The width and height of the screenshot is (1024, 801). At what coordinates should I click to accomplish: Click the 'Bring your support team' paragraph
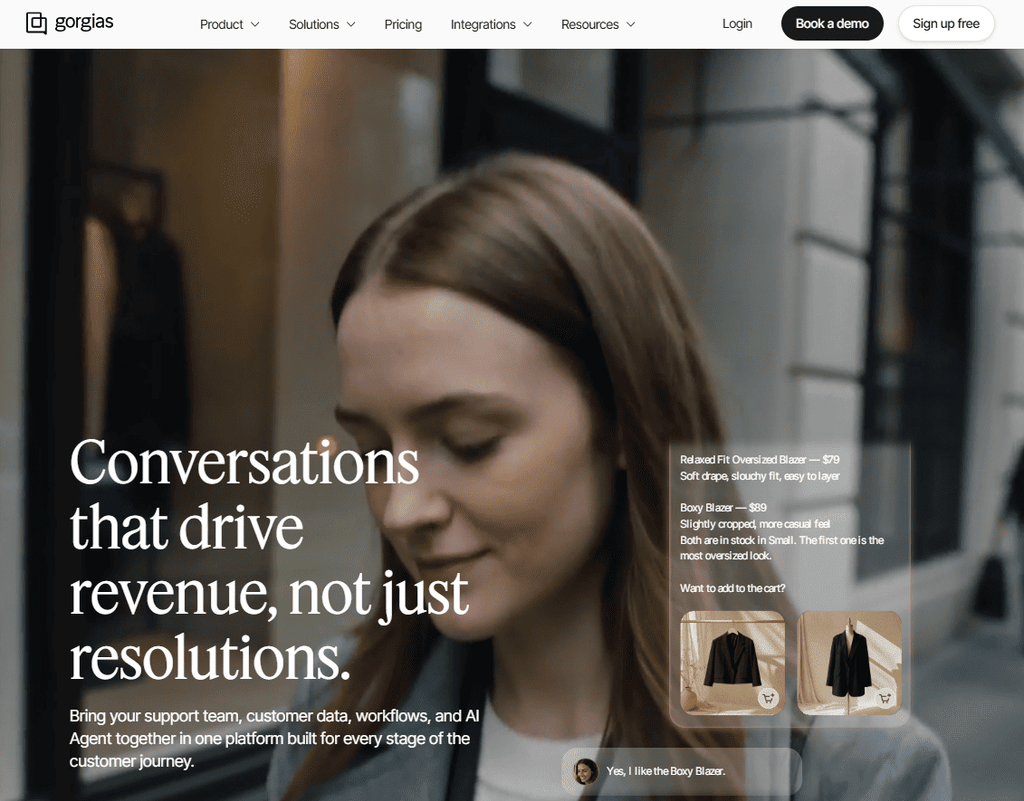tap(274, 738)
